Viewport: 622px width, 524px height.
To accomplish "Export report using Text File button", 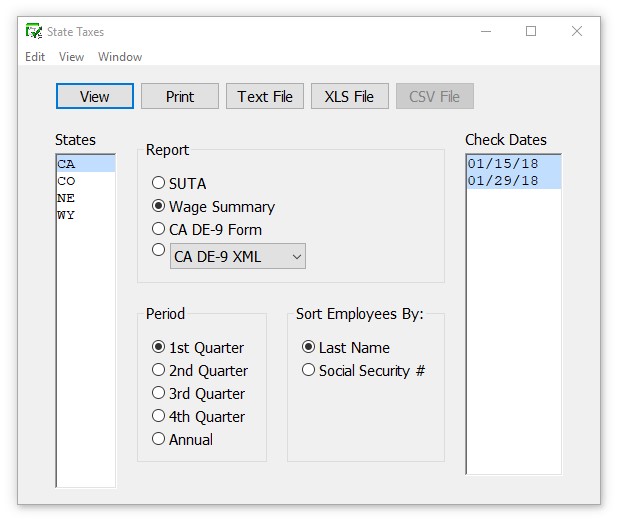I will 265,96.
